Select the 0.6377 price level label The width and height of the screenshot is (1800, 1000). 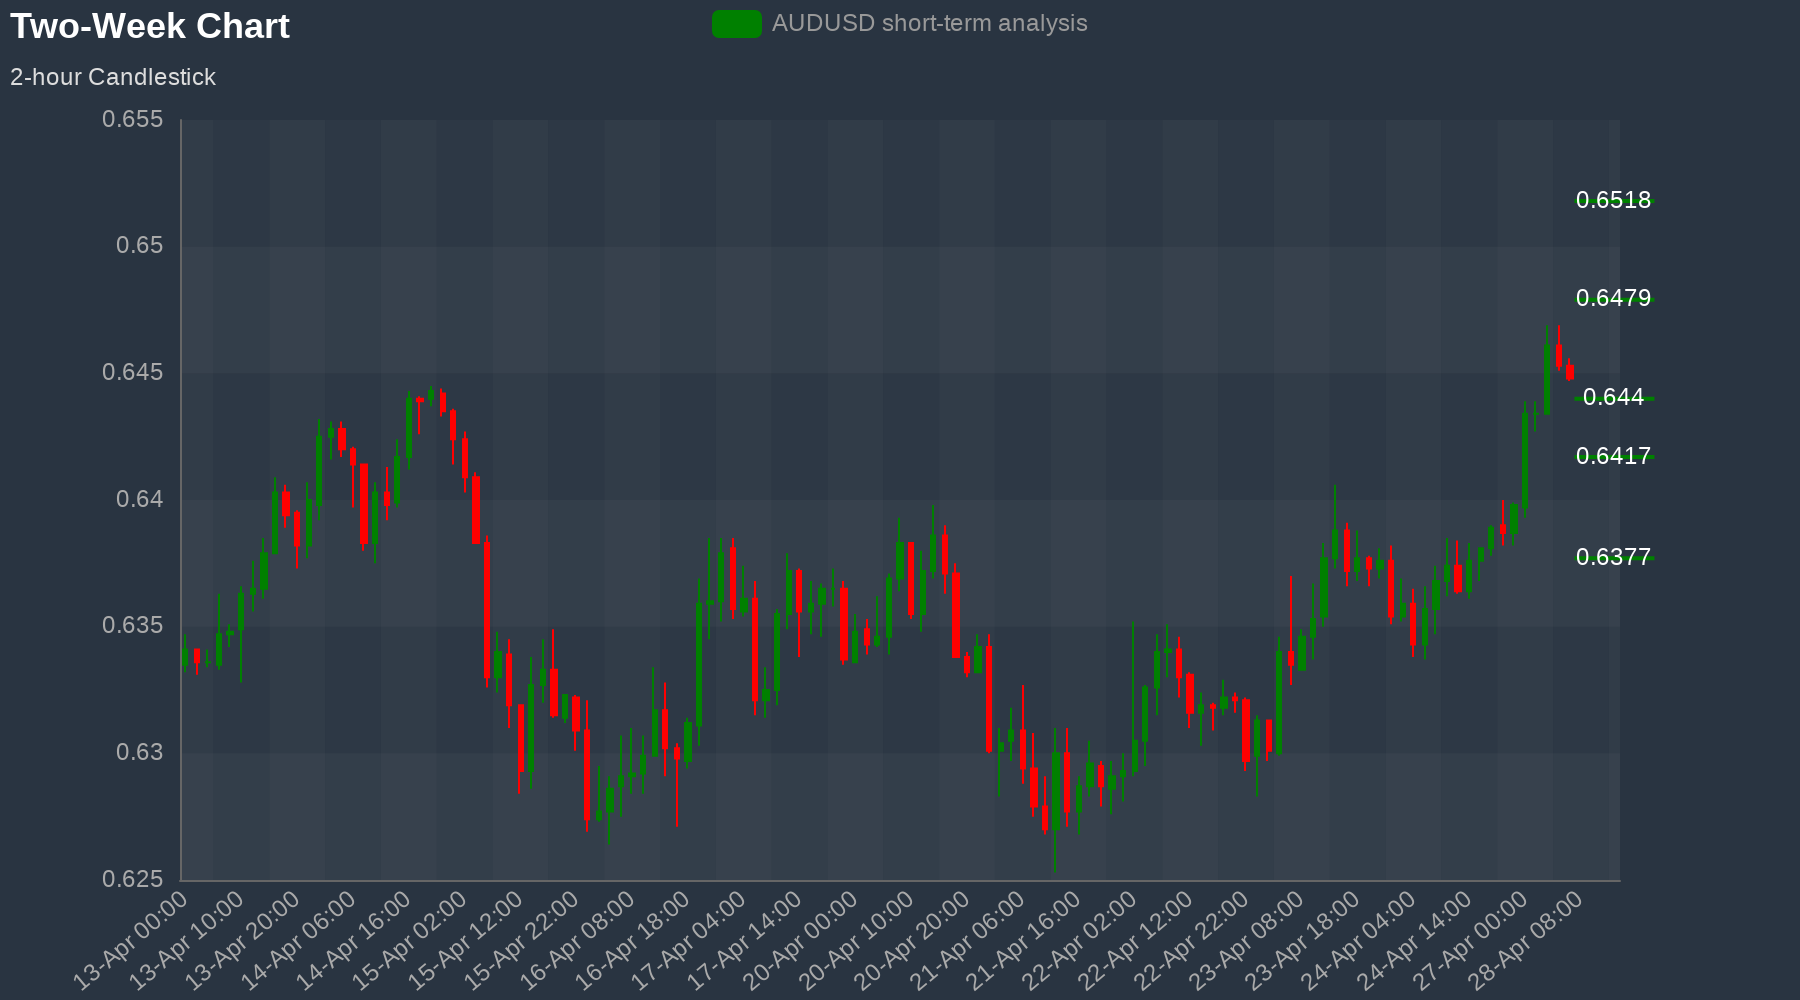coord(1613,557)
